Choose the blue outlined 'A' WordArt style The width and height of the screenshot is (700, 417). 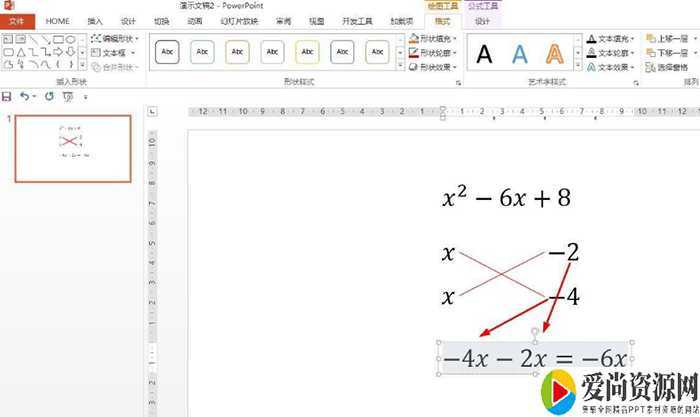[x=520, y=54]
